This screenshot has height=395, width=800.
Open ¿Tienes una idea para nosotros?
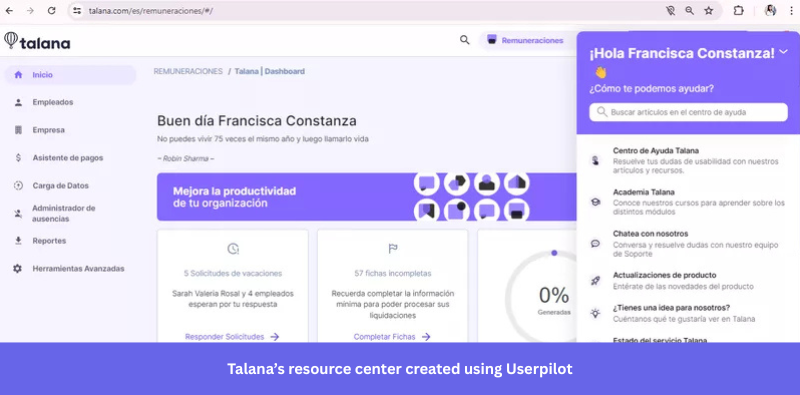[688, 313]
